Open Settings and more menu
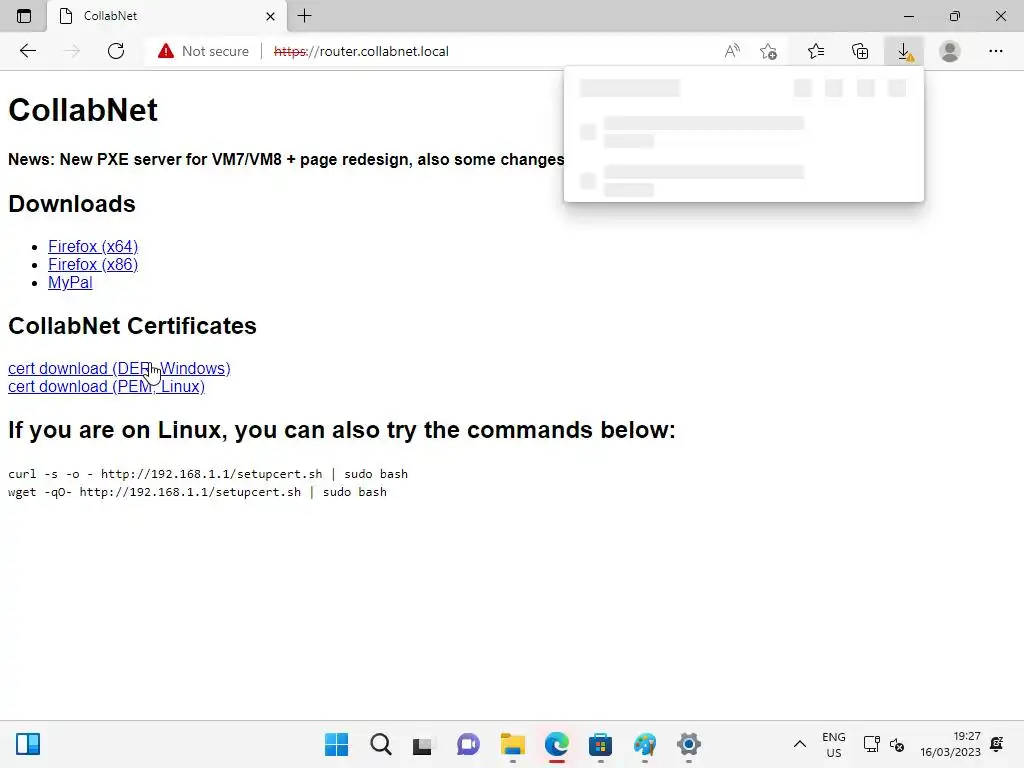1024x768 pixels. pos(995,51)
